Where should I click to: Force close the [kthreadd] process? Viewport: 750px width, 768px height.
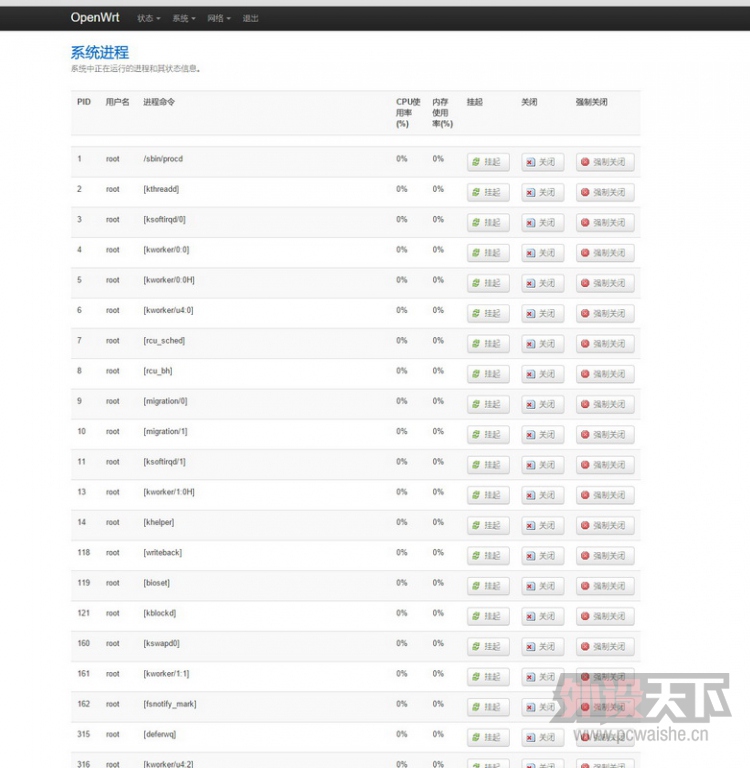point(605,192)
